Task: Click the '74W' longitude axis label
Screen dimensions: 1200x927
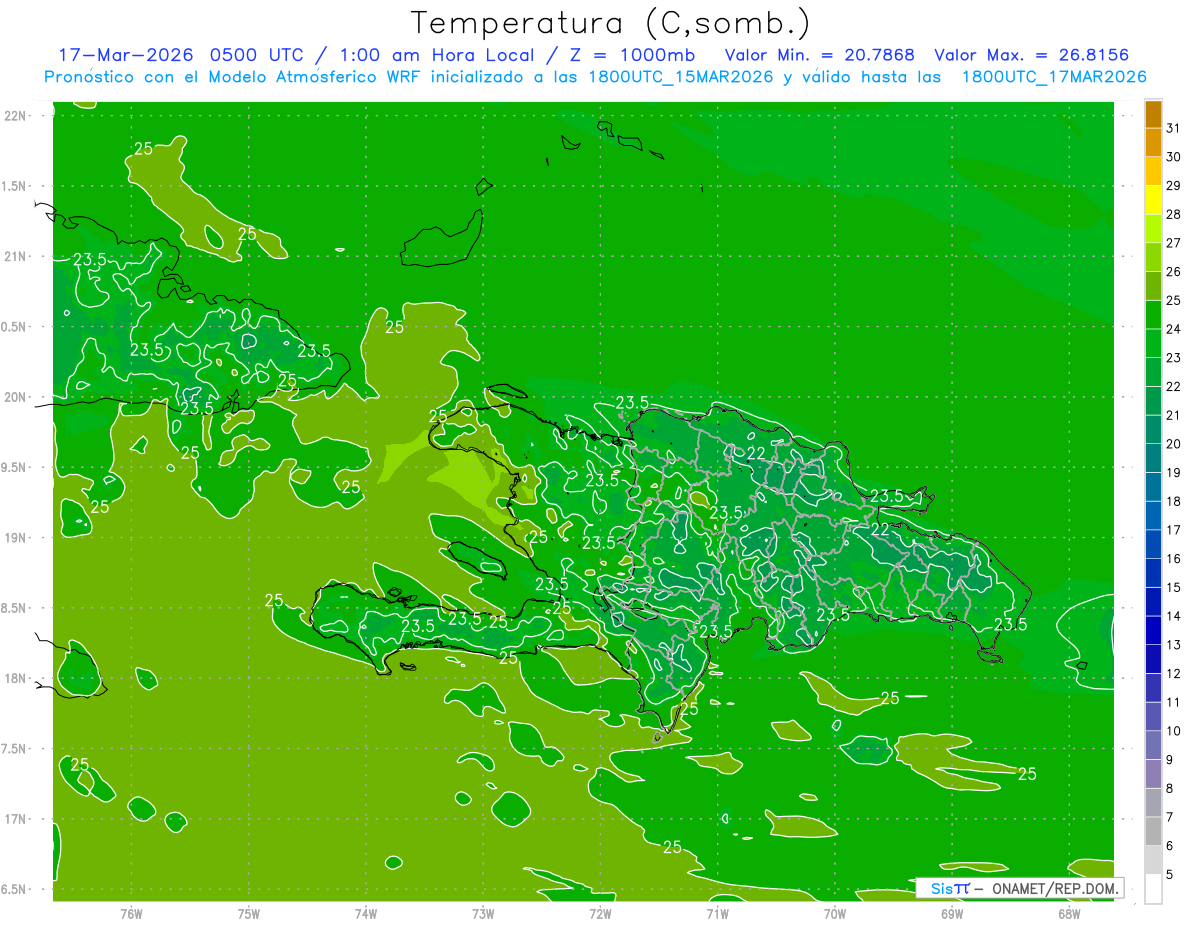Action: point(366,913)
